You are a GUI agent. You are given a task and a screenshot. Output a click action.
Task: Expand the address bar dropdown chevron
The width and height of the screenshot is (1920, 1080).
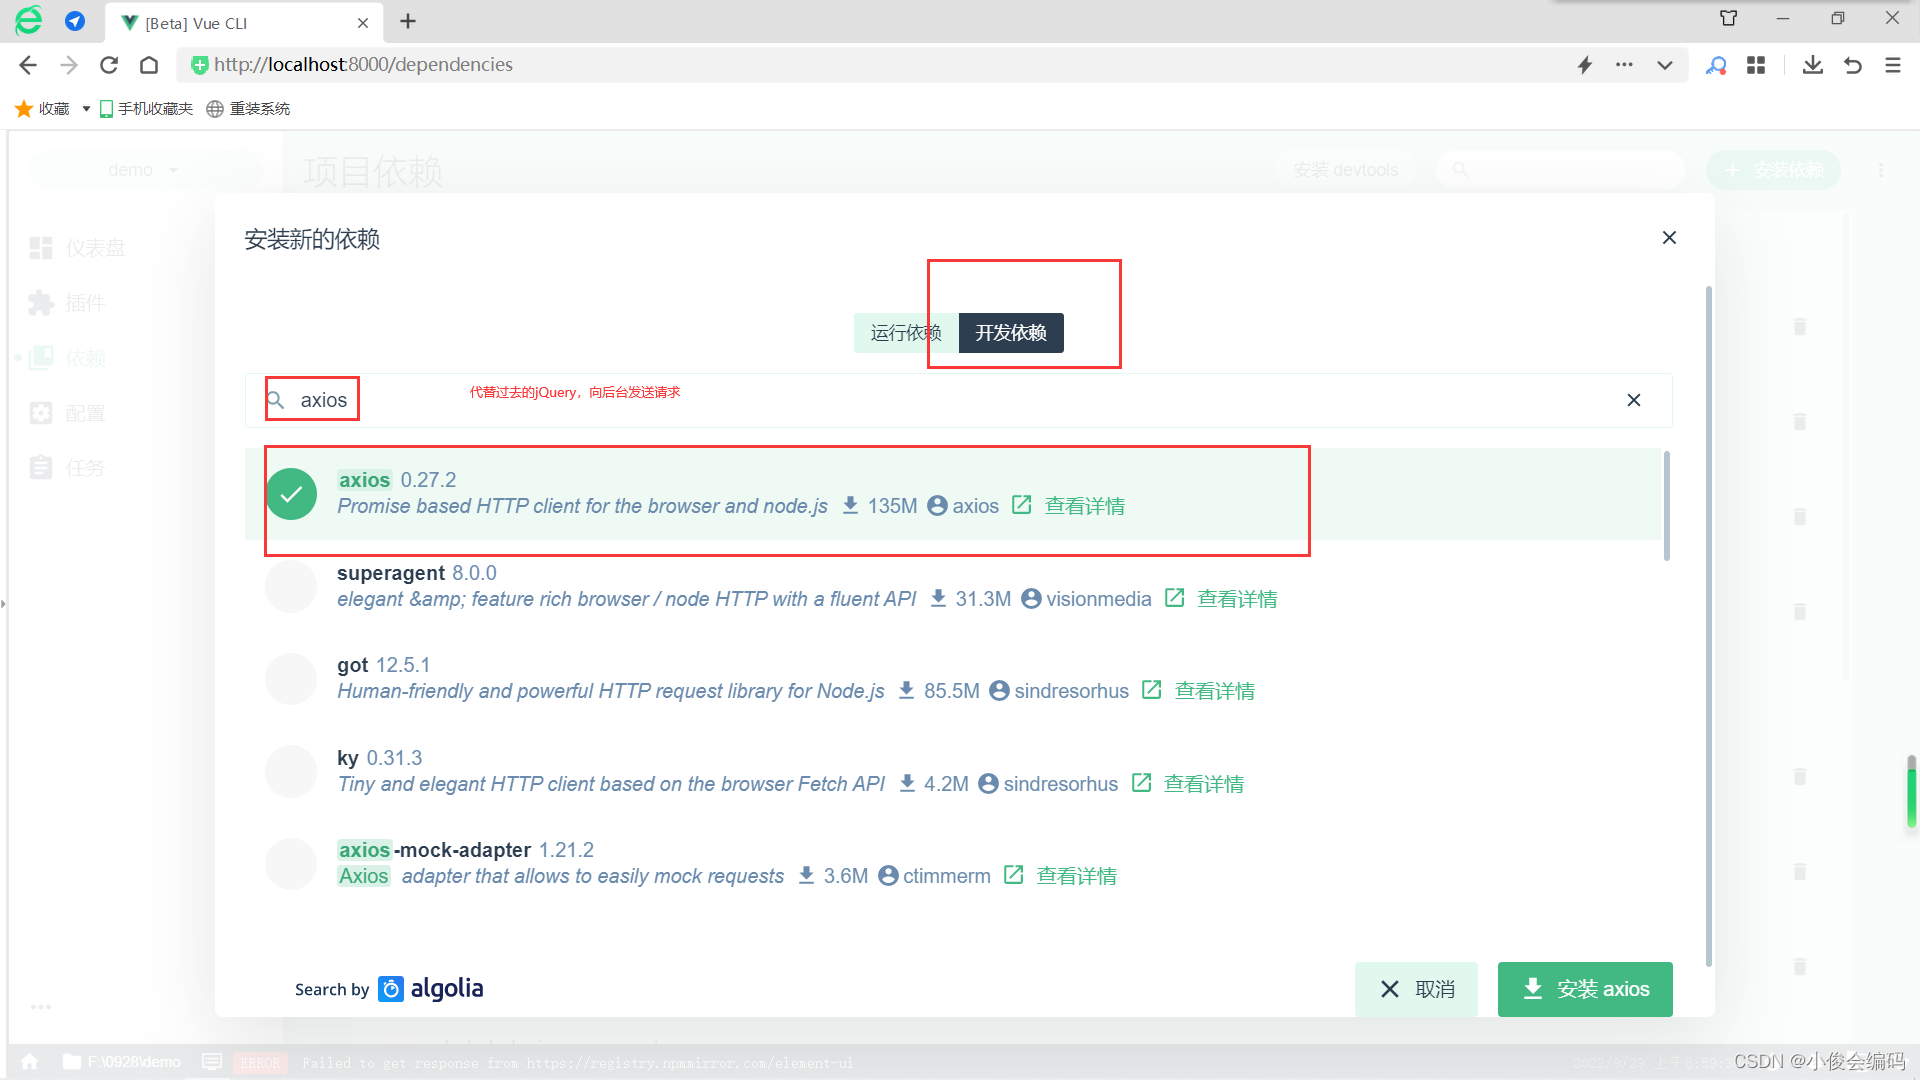(1665, 65)
